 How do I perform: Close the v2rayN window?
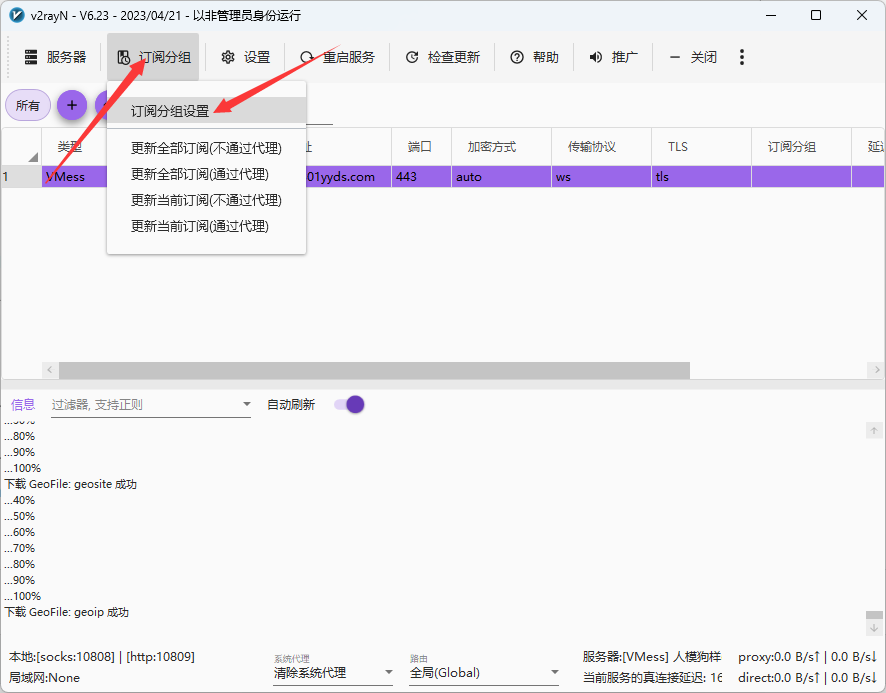click(862, 15)
